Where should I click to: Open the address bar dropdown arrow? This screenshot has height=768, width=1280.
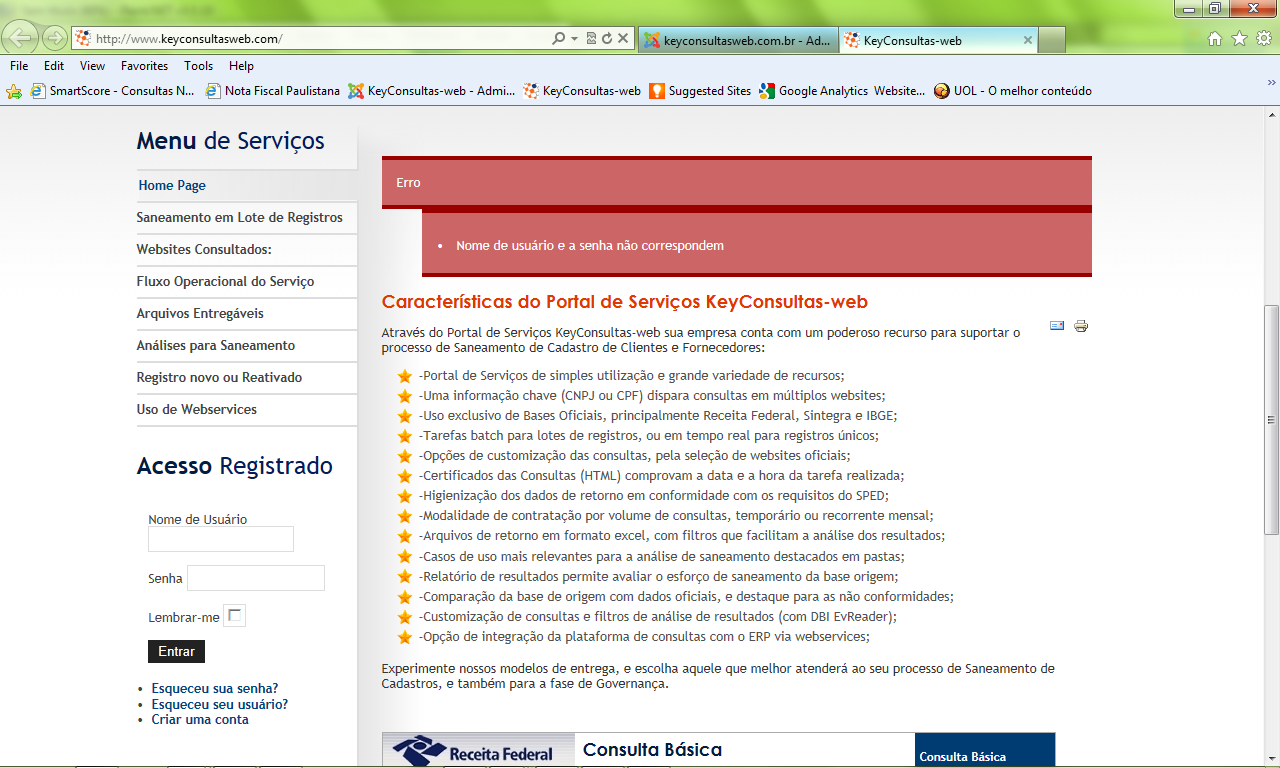point(574,39)
